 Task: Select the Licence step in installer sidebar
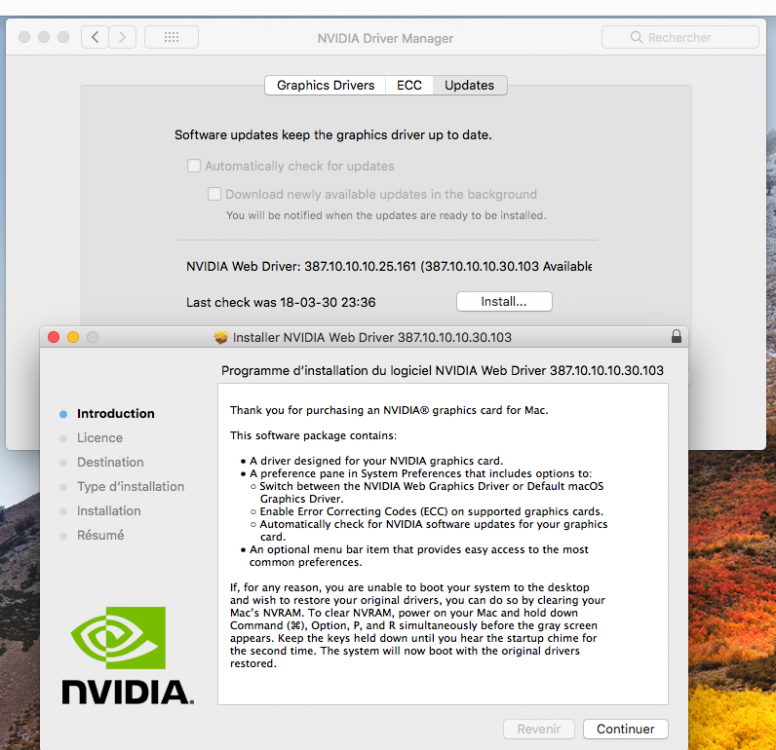coord(99,438)
